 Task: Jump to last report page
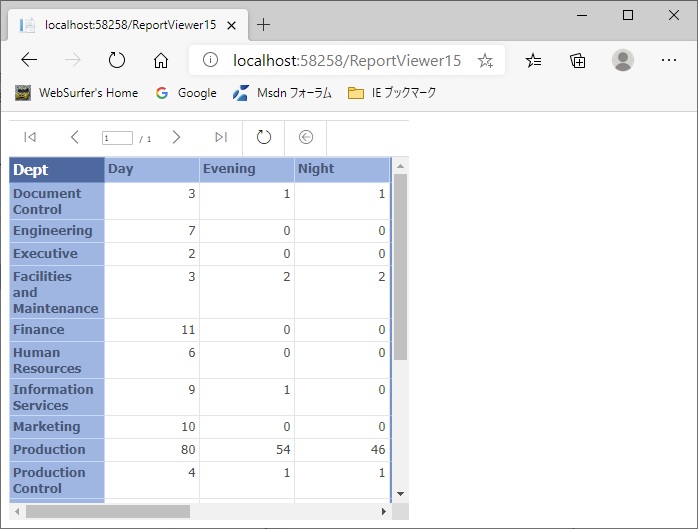point(221,137)
